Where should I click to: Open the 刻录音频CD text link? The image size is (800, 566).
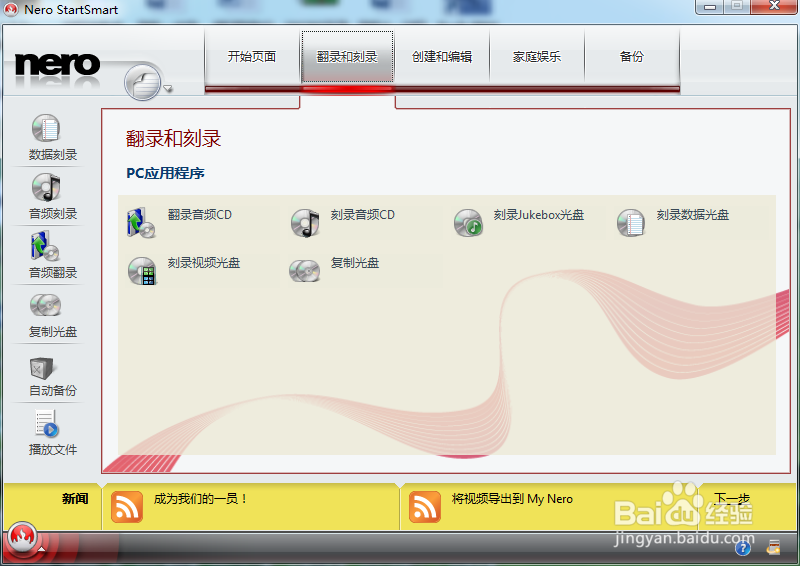(363, 215)
